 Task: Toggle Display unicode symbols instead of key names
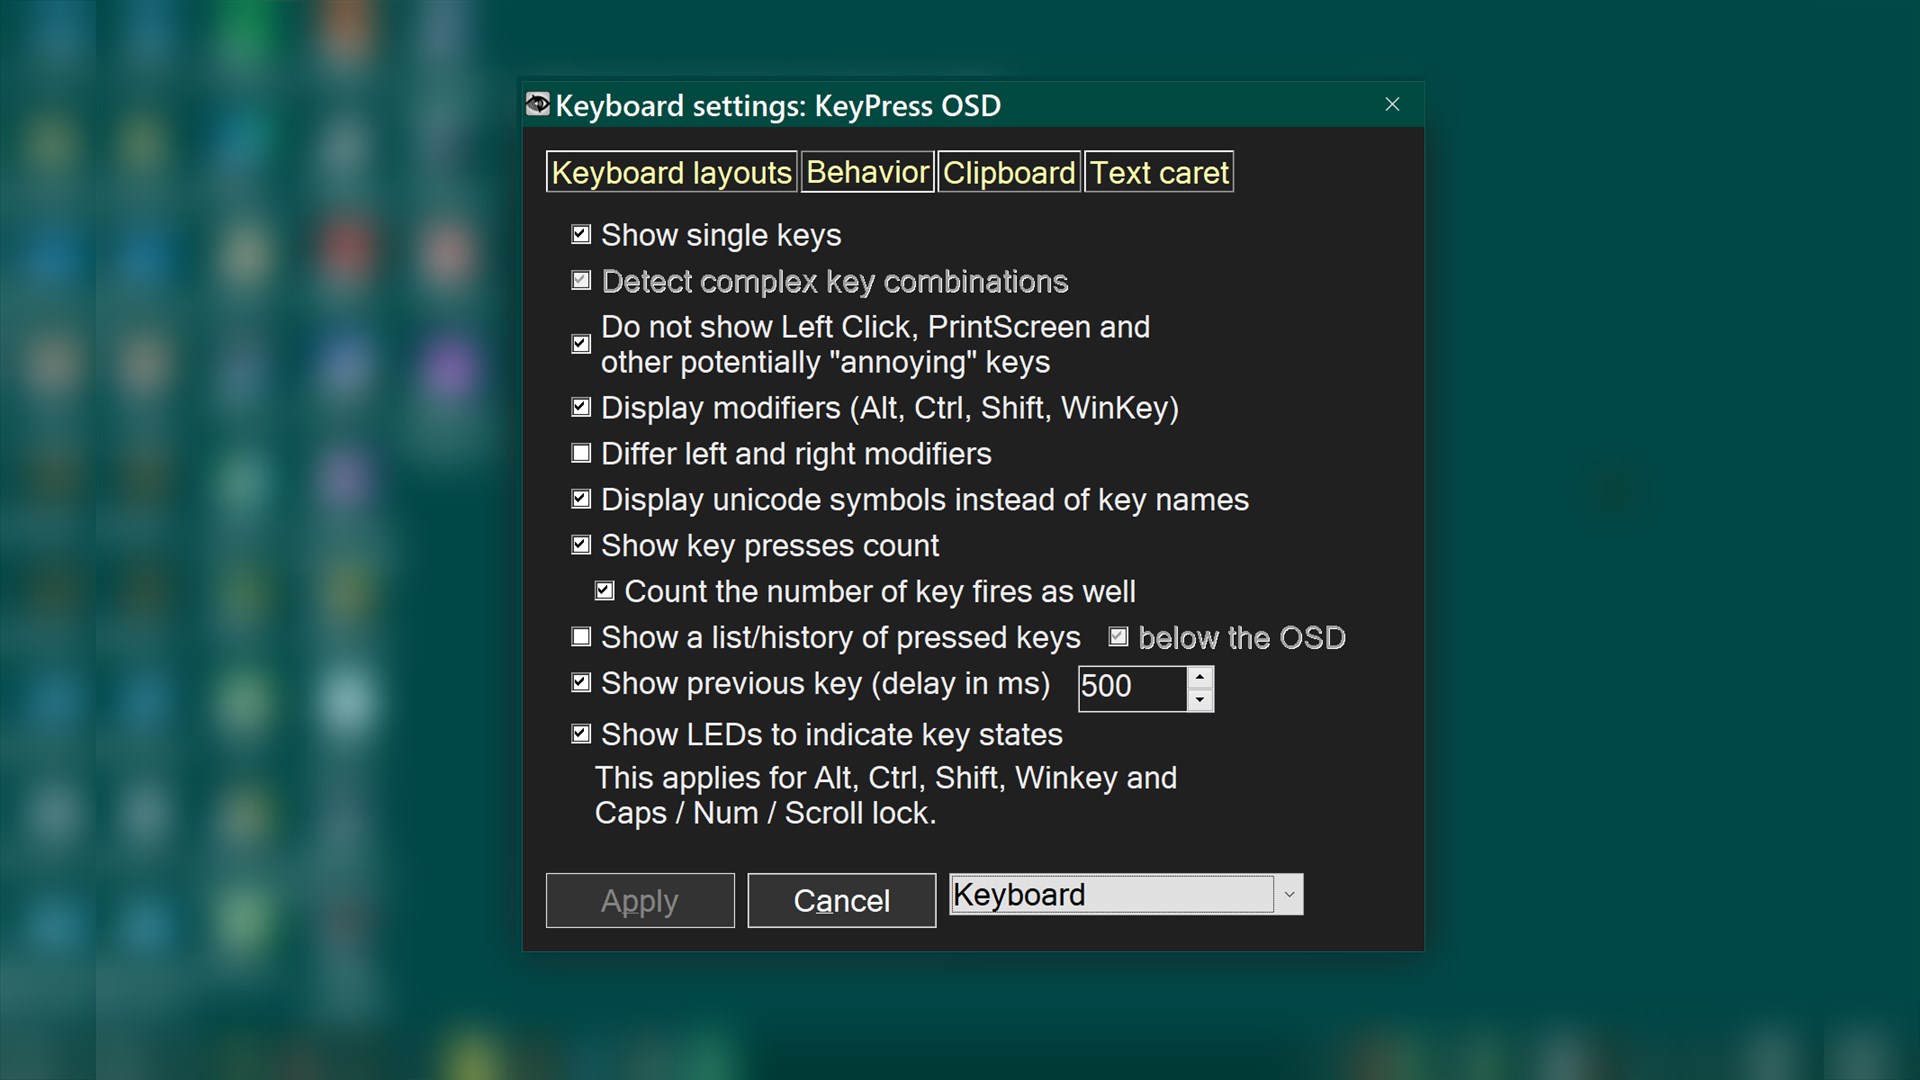coord(581,499)
